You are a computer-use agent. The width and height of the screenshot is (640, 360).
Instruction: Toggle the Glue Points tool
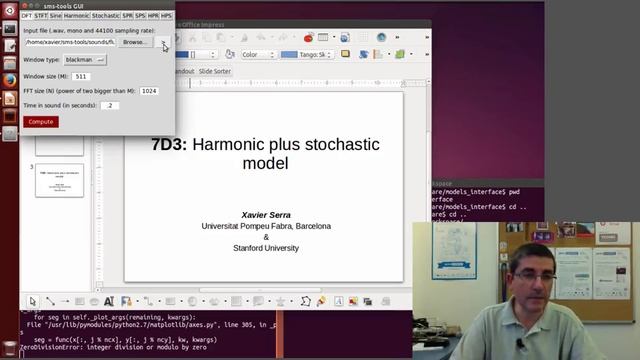[x=321, y=302]
